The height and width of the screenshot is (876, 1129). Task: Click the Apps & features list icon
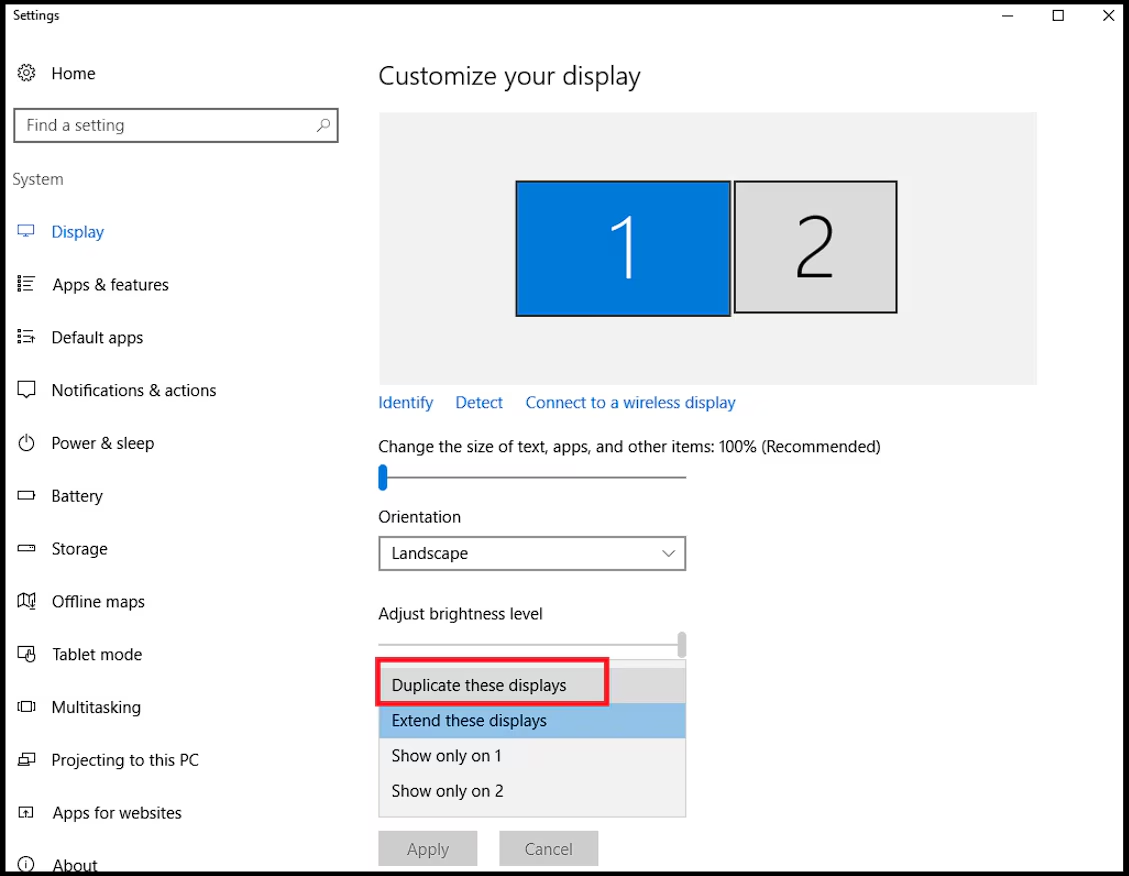[x=27, y=284]
